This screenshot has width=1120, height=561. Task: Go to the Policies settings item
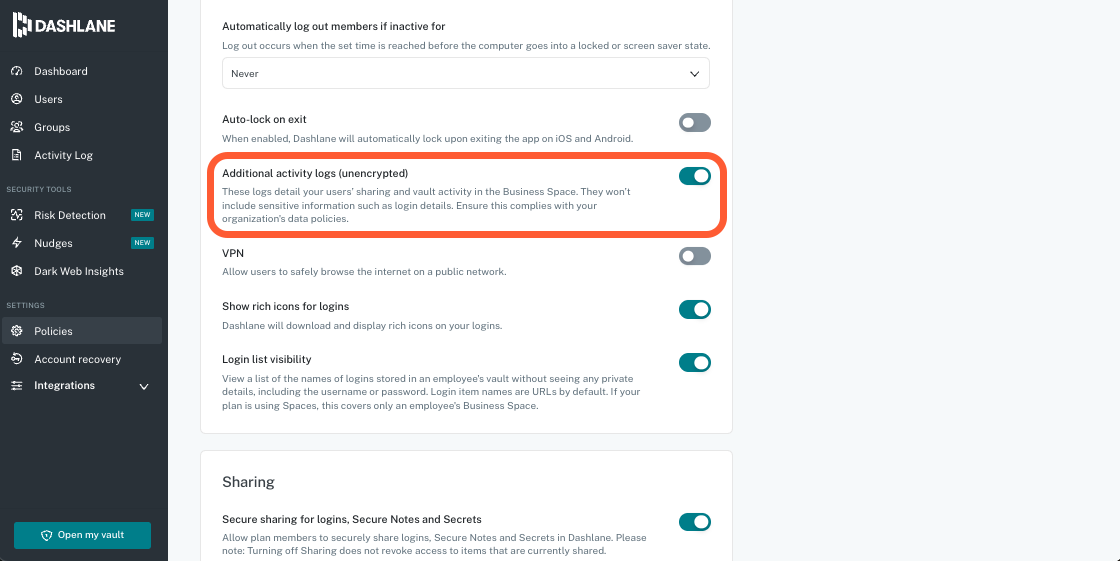(x=82, y=331)
